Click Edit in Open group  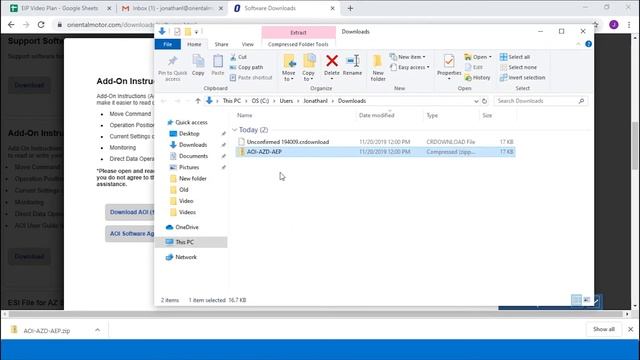473,67
